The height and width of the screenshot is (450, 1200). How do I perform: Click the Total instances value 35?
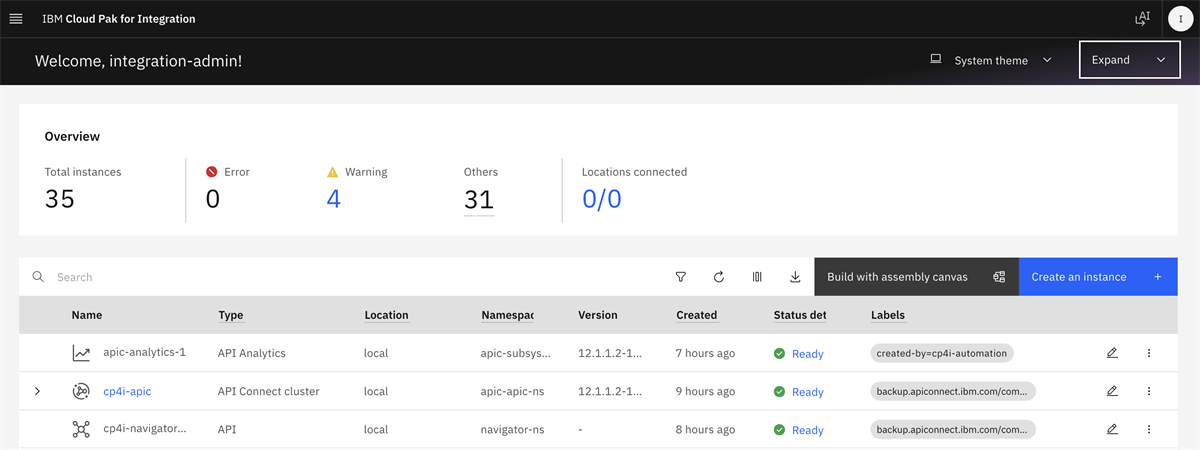[x=60, y=199]
